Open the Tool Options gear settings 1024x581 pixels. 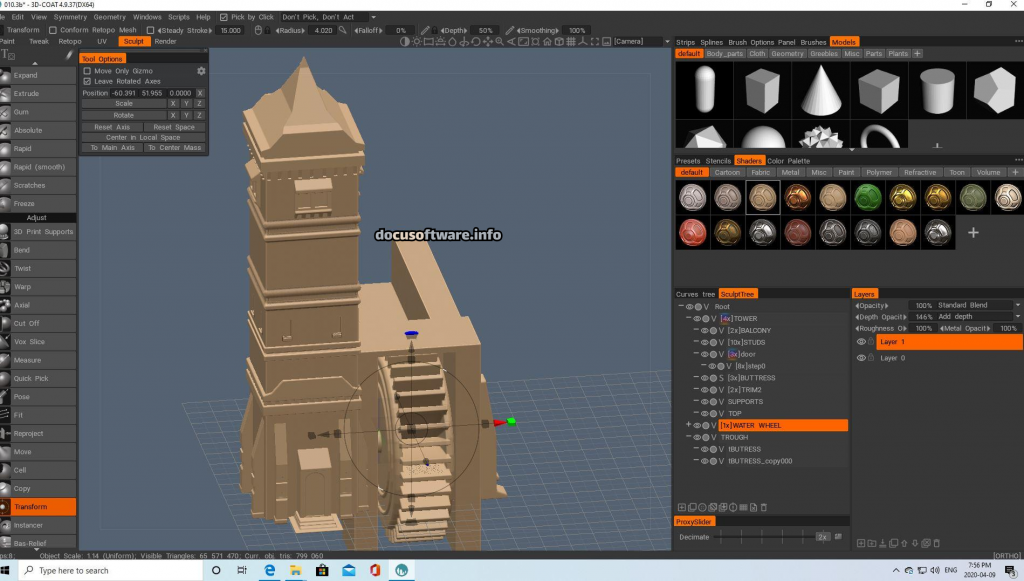201,71
